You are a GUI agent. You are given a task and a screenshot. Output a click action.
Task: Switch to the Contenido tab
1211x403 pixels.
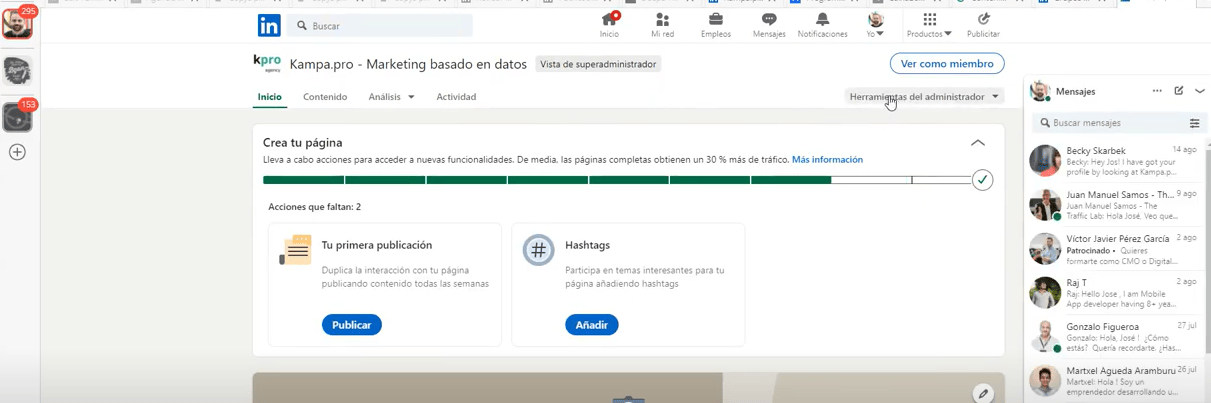pyautogui.click(x=325, y=97)
